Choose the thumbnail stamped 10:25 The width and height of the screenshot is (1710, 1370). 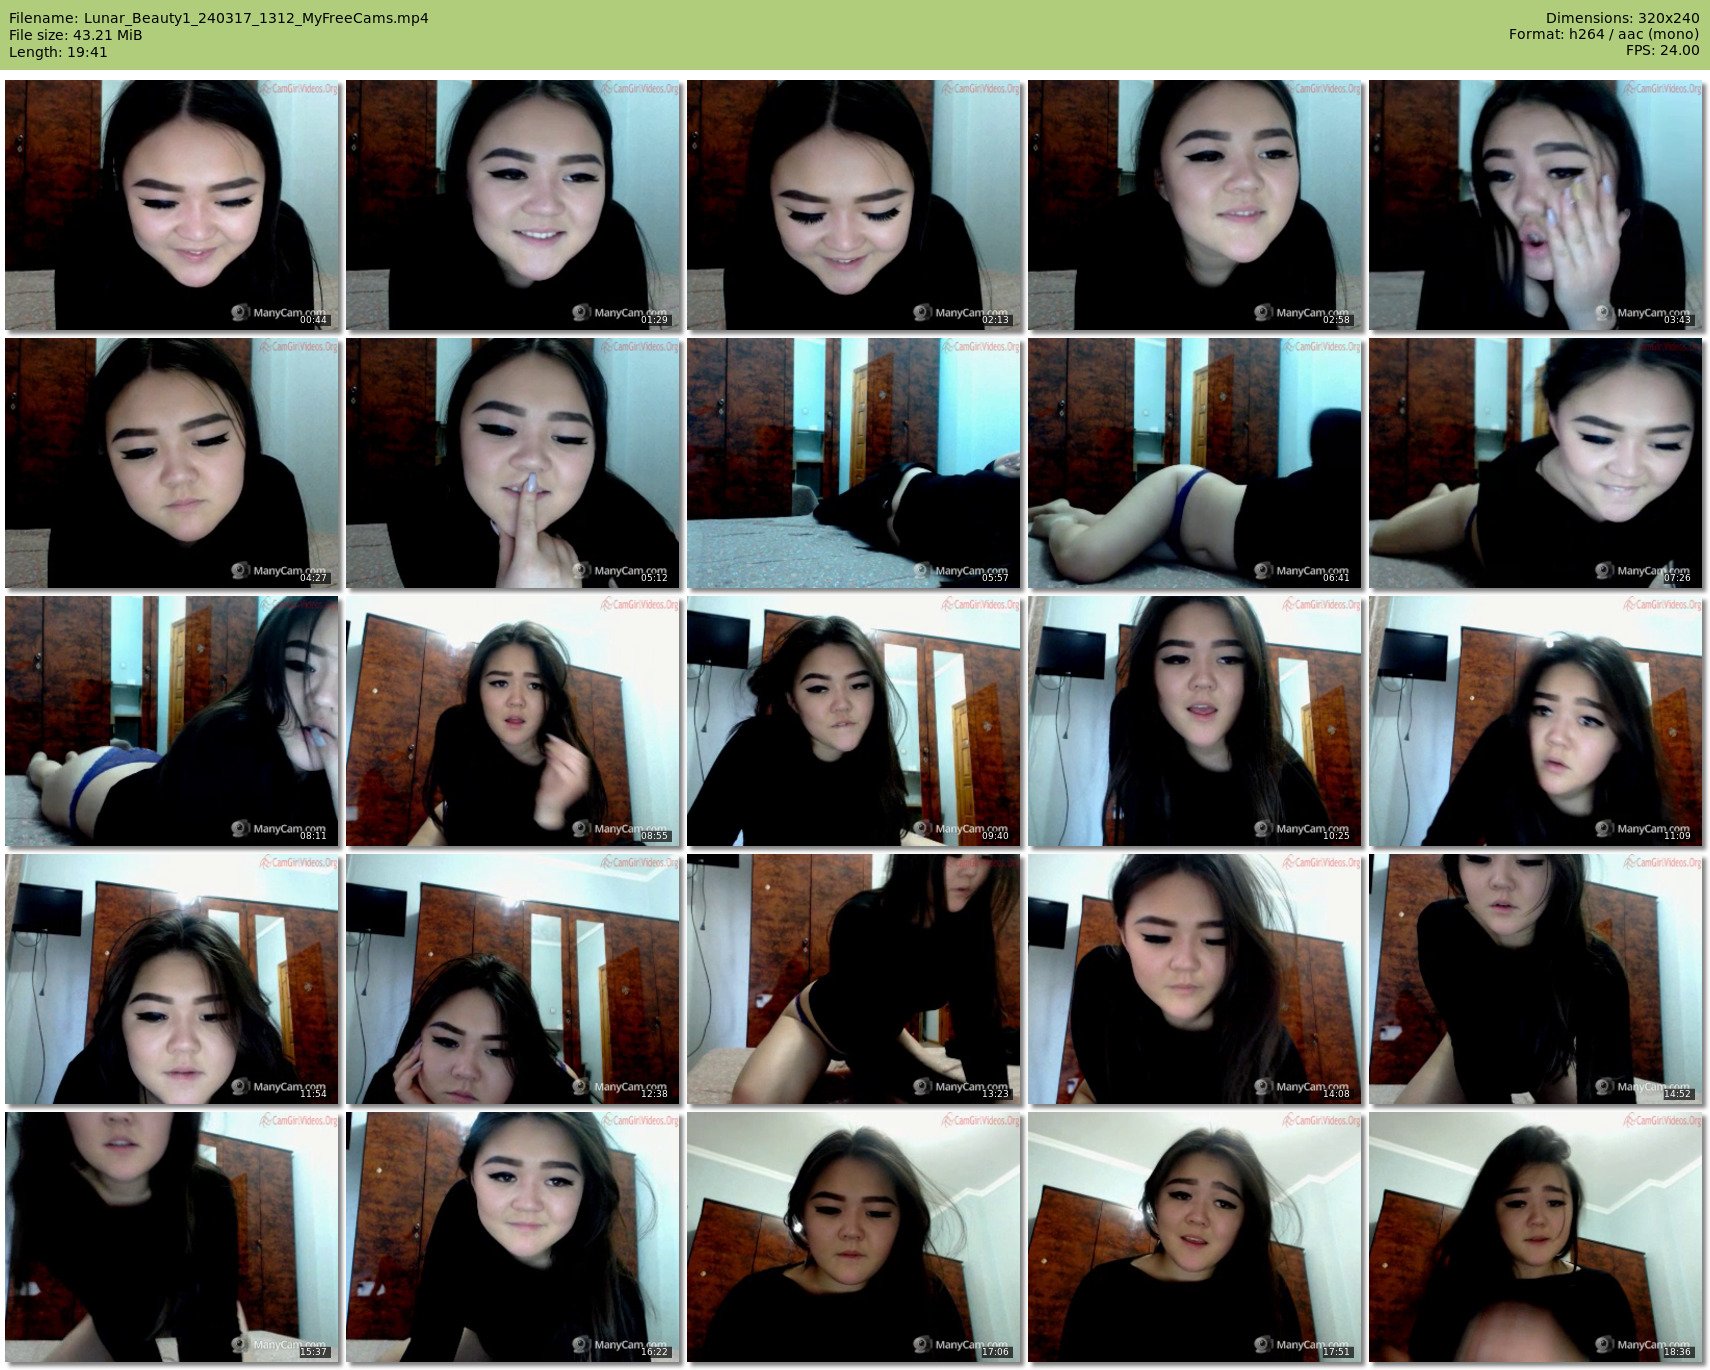pyautogui.click(x=1195, y=721)
